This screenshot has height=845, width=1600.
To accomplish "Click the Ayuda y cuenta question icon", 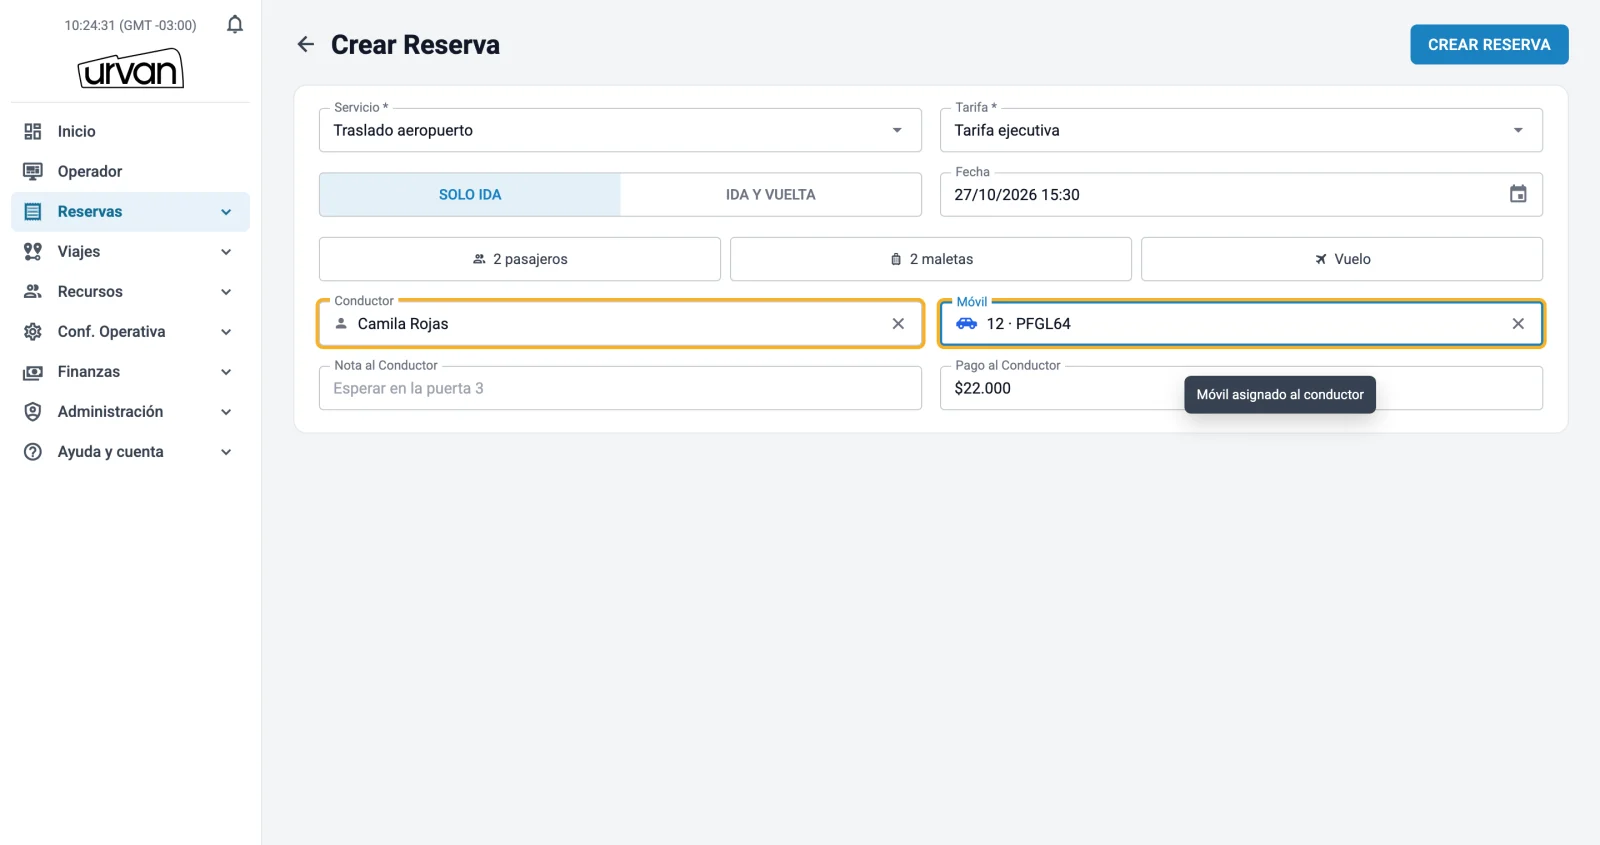I will point(33,451).
